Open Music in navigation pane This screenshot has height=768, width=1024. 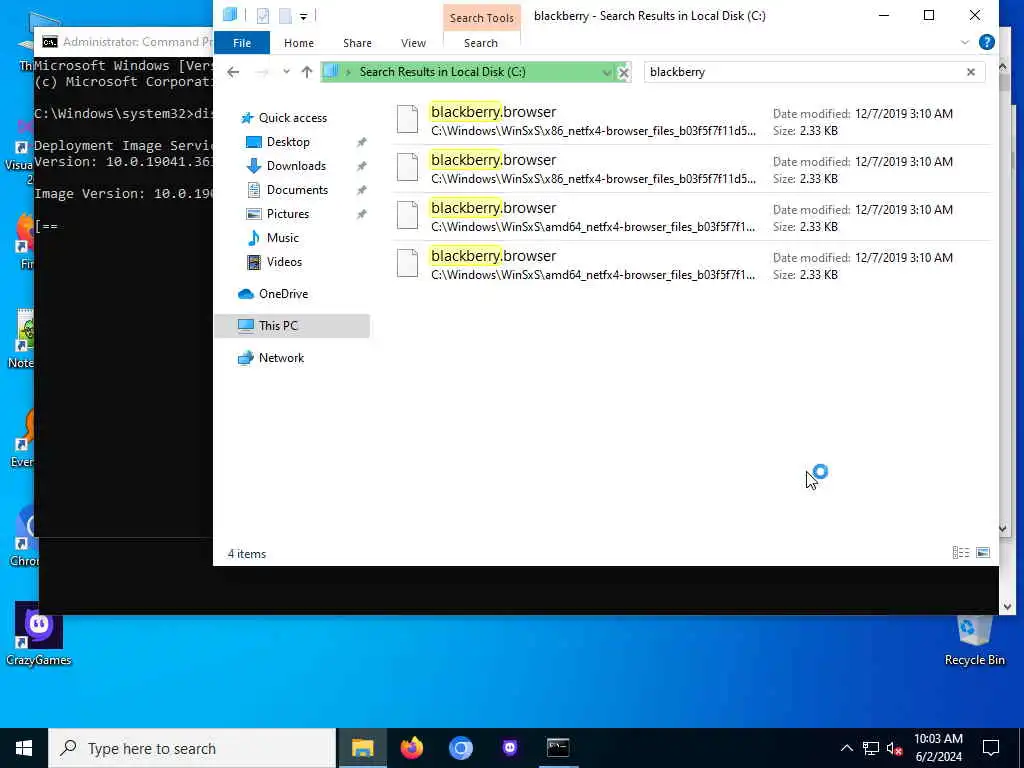point(282,238)
